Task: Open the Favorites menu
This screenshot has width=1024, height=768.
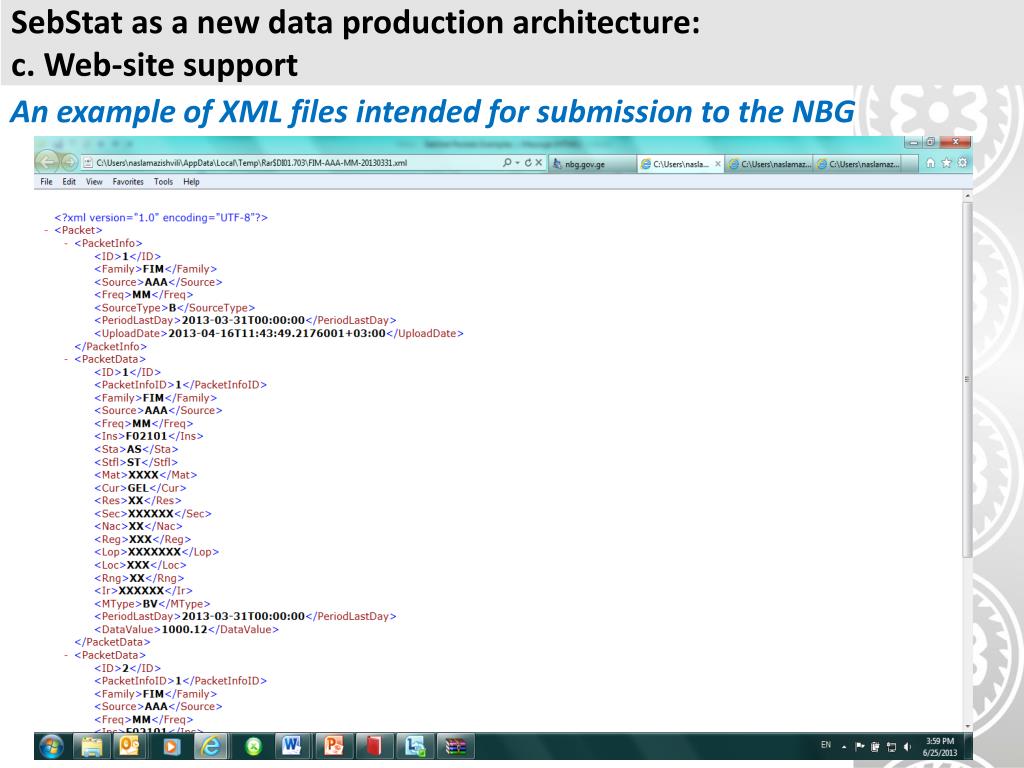Action: click(128, 182)
